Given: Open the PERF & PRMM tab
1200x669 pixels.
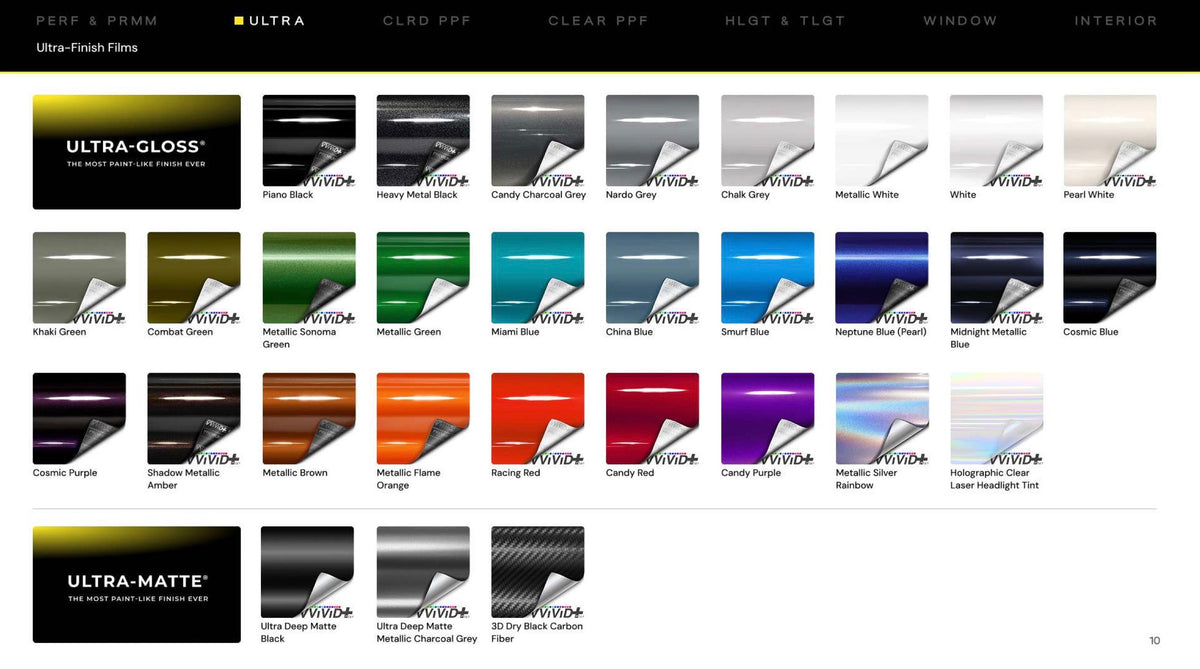Looking at the screenshot, I should (x=97, y=21).
